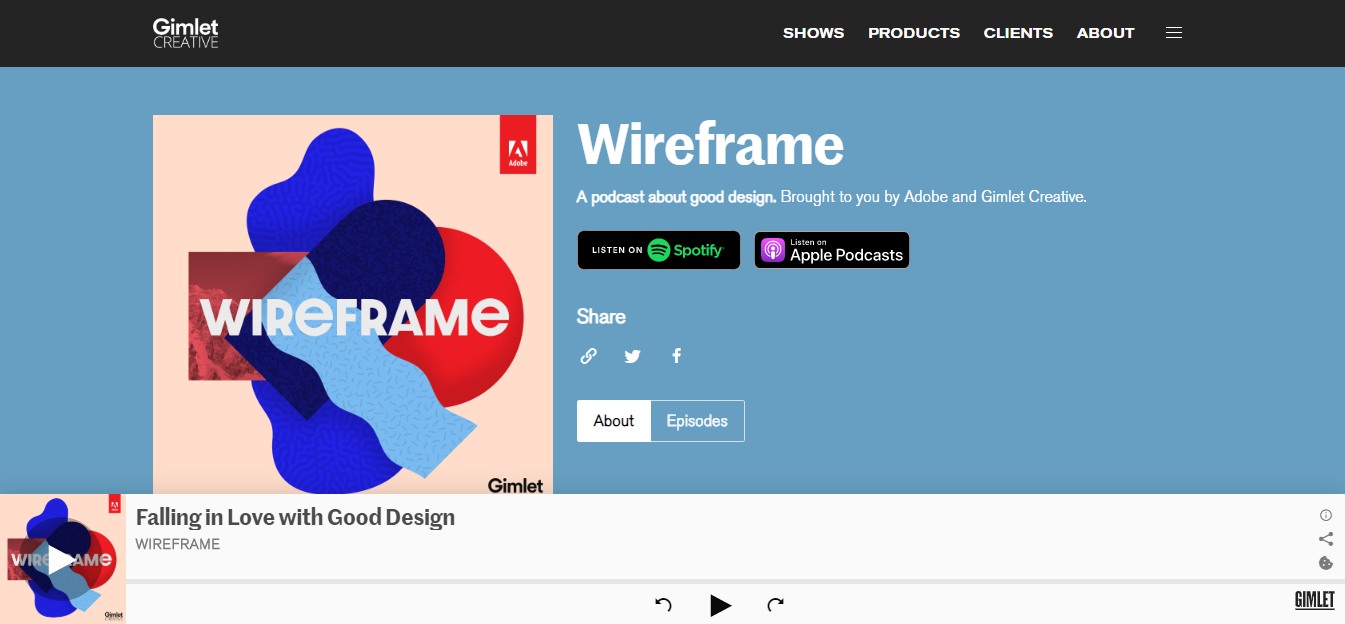1345x624 pixels.
Task: Open the Products menu item
Action: point(914,33)
